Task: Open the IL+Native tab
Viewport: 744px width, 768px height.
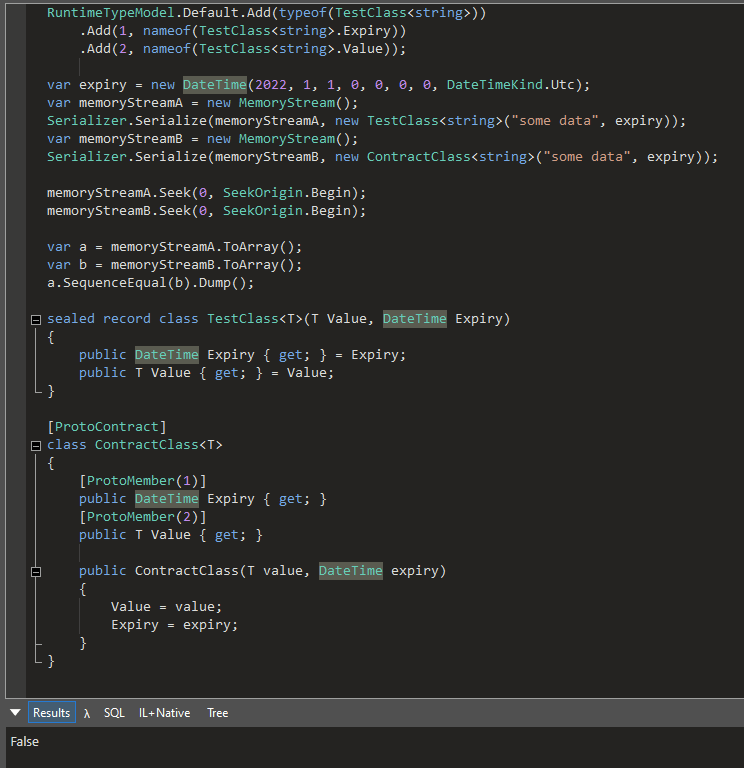Action: click(165, 713)
